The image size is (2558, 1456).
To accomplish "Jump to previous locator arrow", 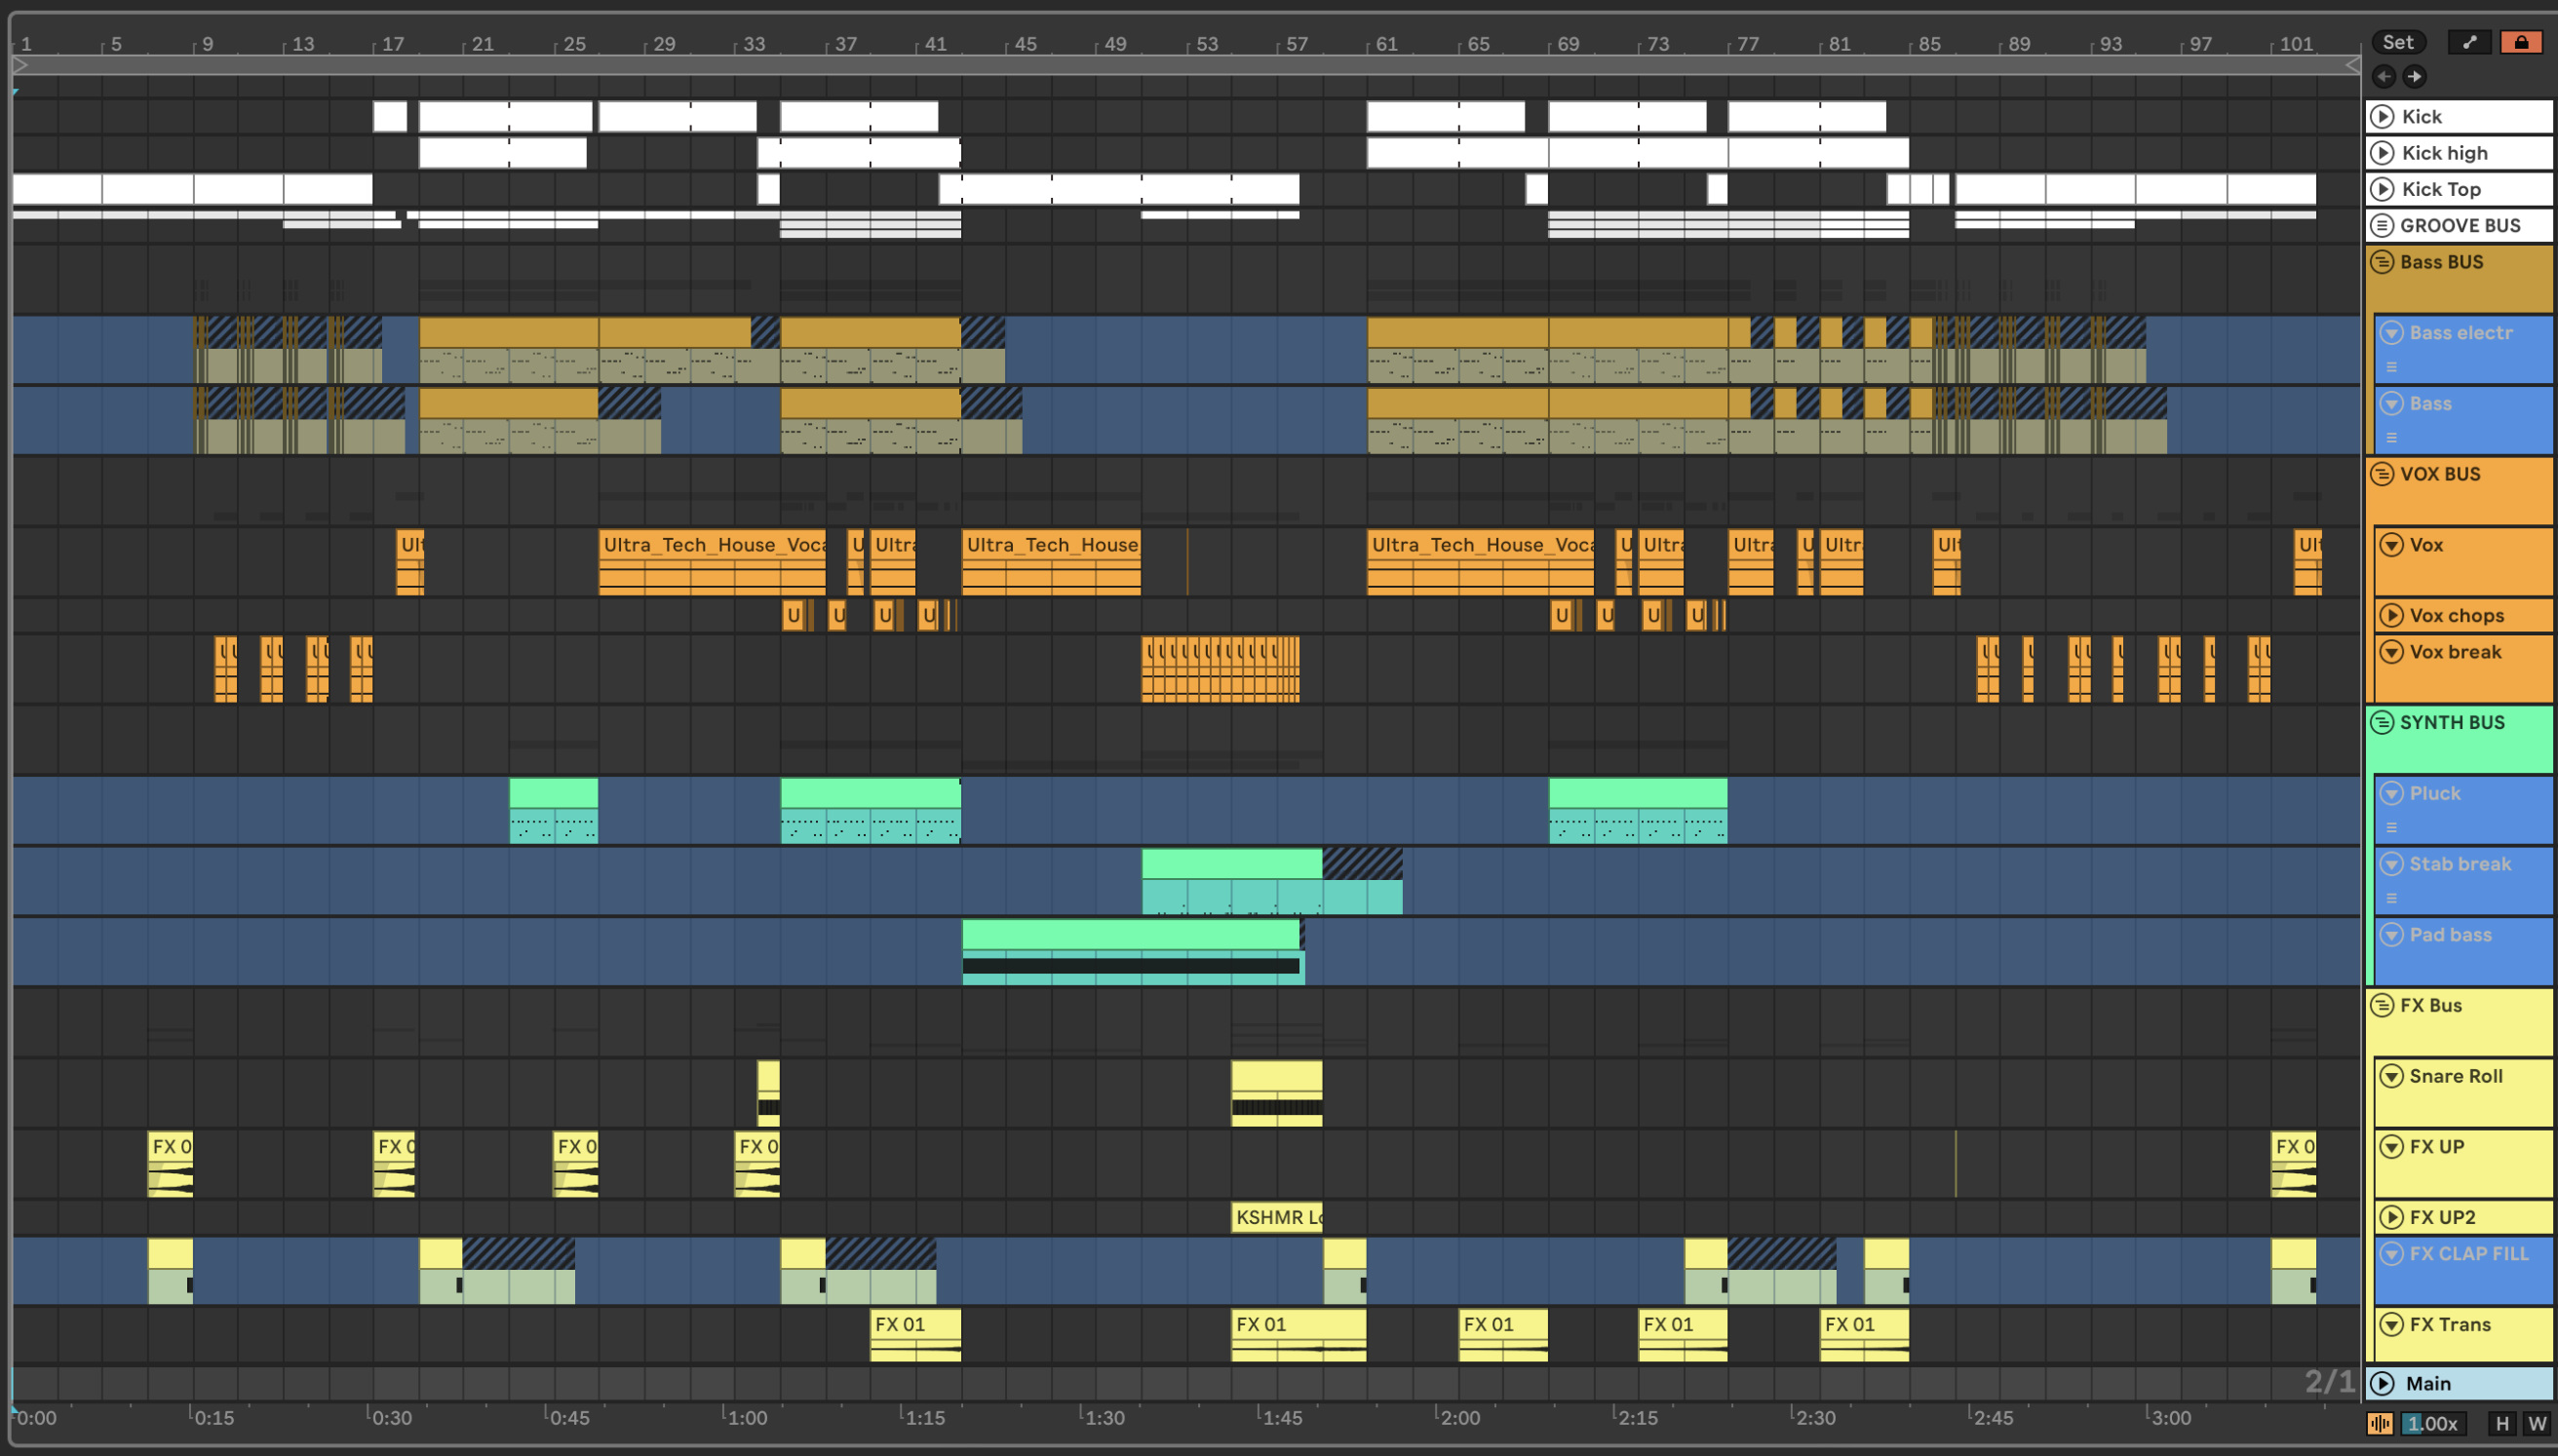I will click(2384, 76).
